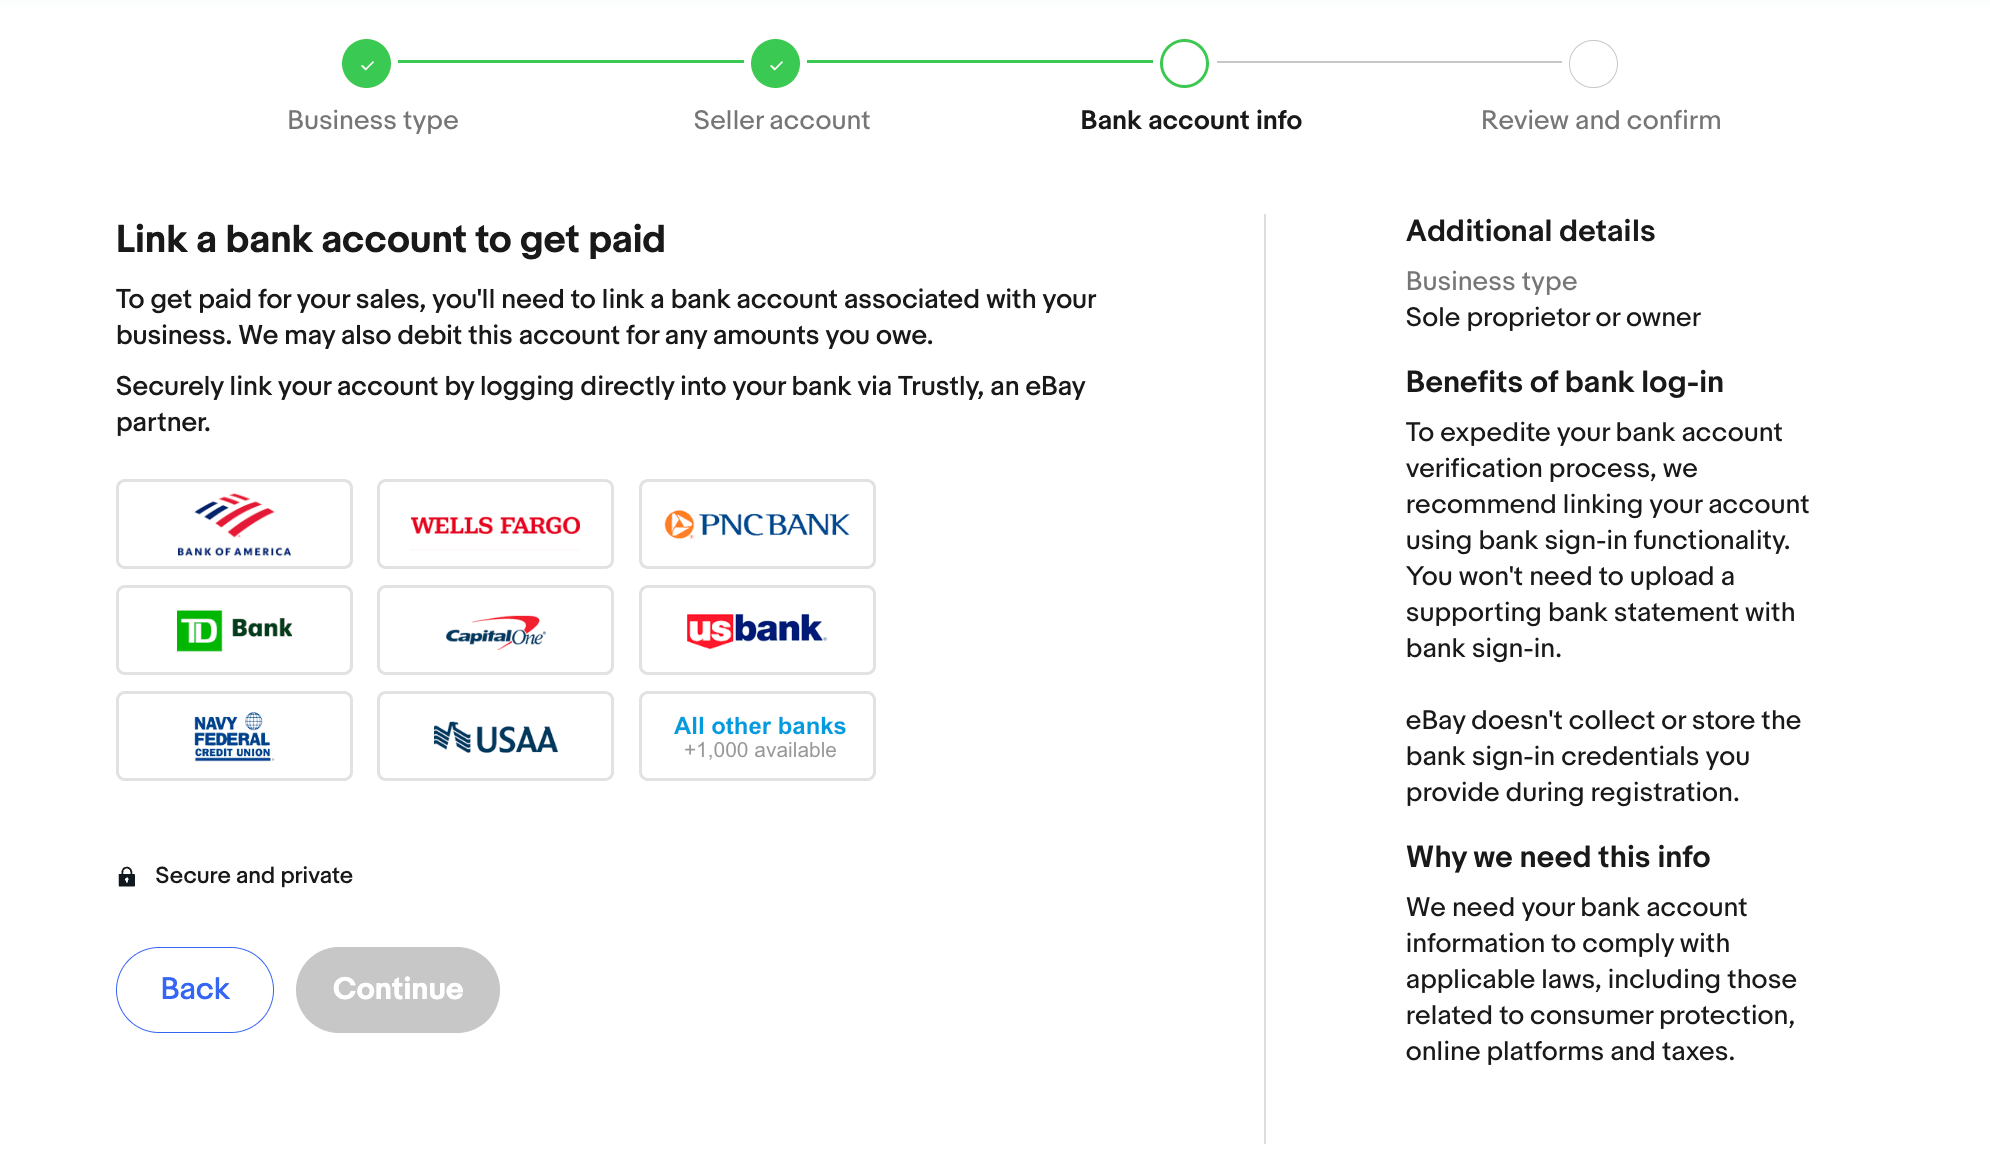Open All other banks option
The width and height of the screenshot is (1990, 1172).
pyautogui.click(x=757, y=736)
